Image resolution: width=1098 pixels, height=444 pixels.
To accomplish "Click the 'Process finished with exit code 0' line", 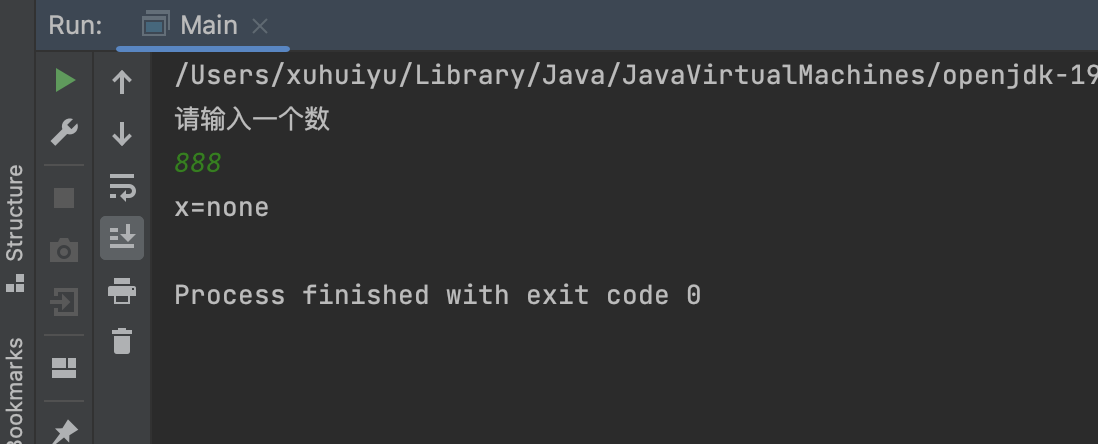I will point(437,295).
